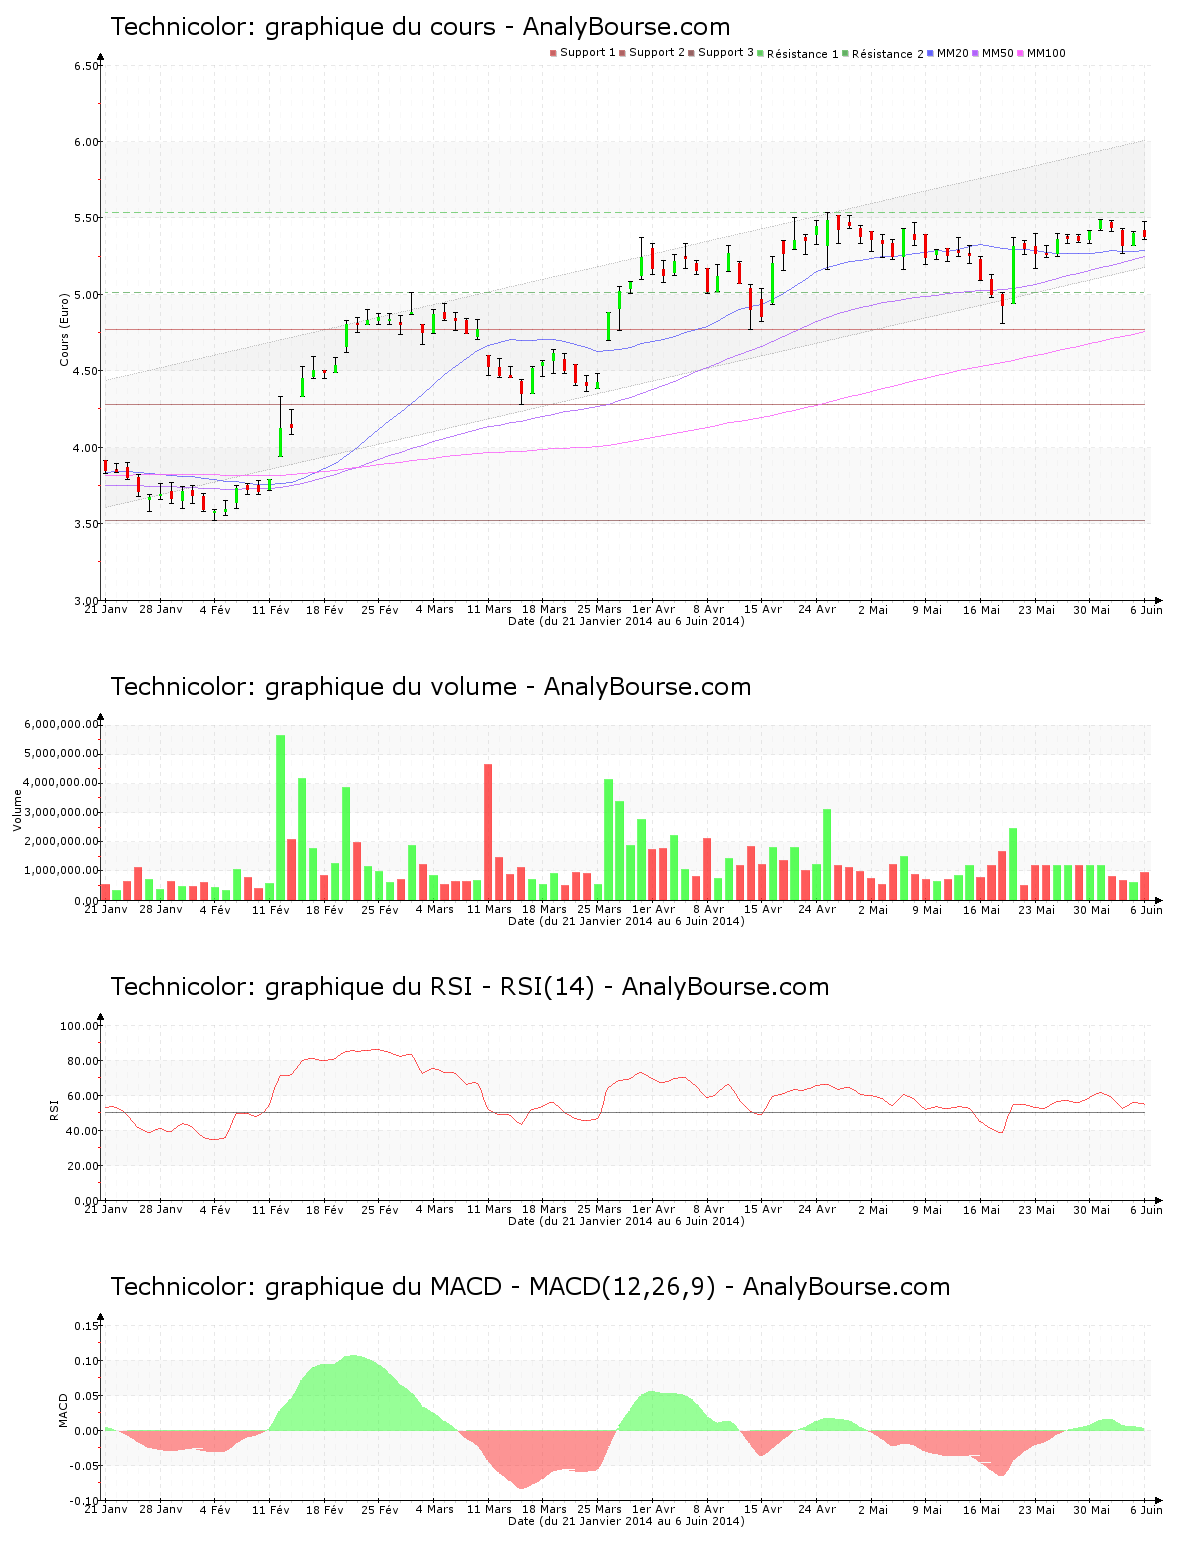Click '24 Avr' date on volume chart axis
Viewport: 1200px width, 1550px height.
click(817, 909)
